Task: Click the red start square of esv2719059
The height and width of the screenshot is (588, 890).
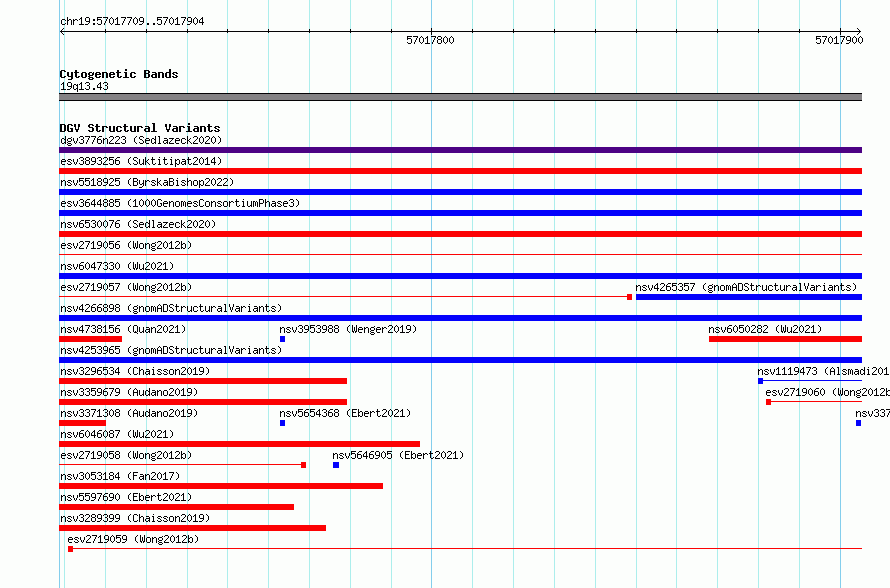Action: (x=70, y=549)
